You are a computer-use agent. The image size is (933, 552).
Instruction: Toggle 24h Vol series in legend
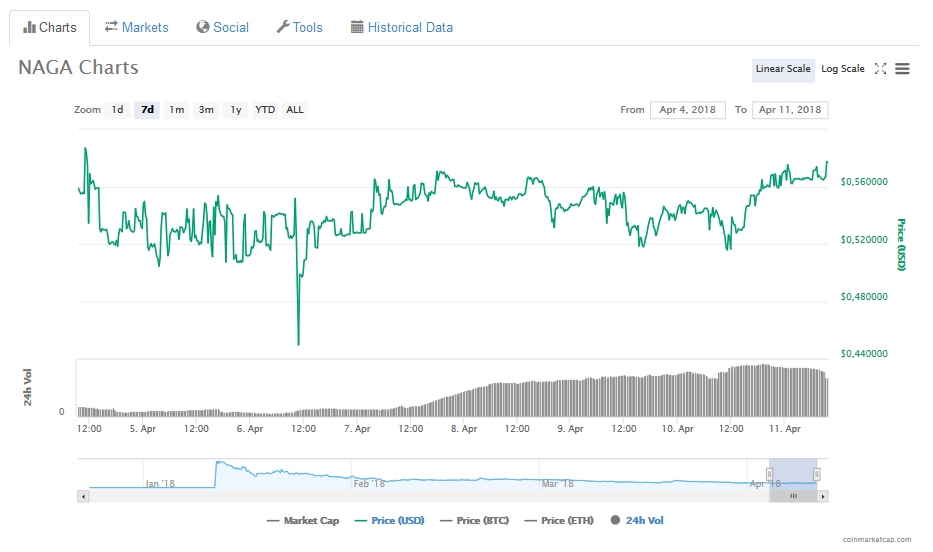coord(637,520)
